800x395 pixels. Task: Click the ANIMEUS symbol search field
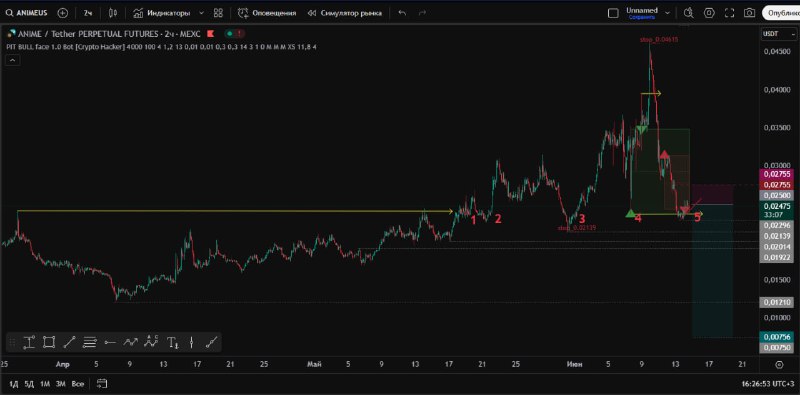point(27,13)
